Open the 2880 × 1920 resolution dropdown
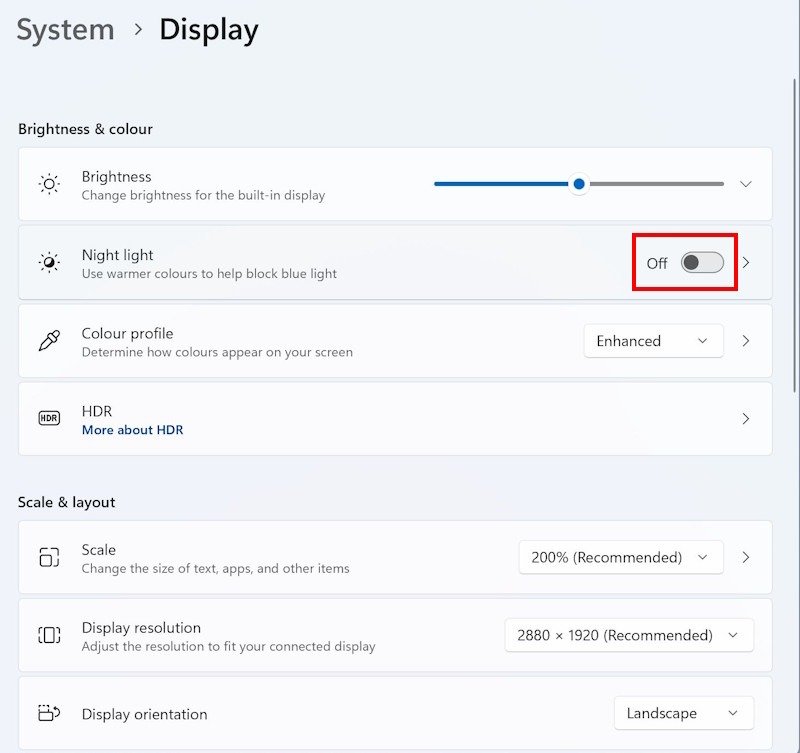 coord(628,635)
